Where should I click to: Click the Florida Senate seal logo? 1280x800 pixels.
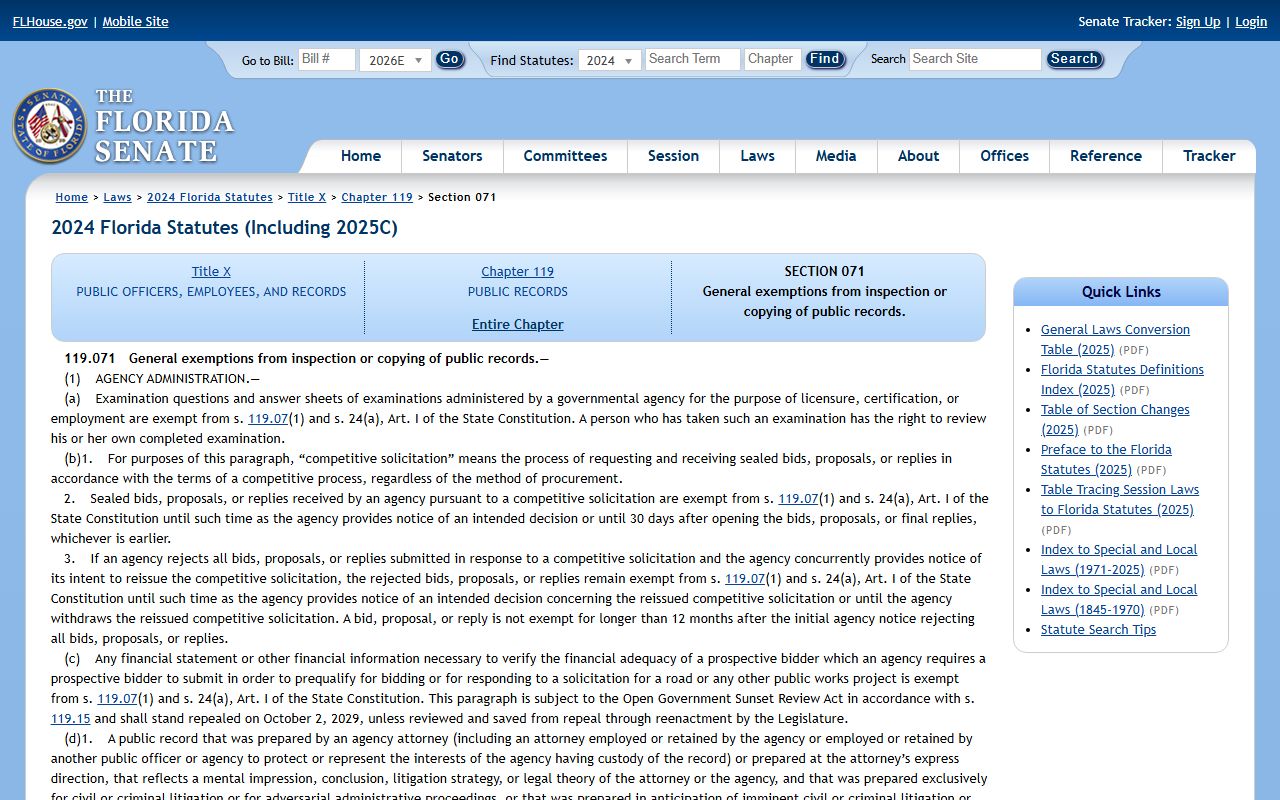[49, 126]
